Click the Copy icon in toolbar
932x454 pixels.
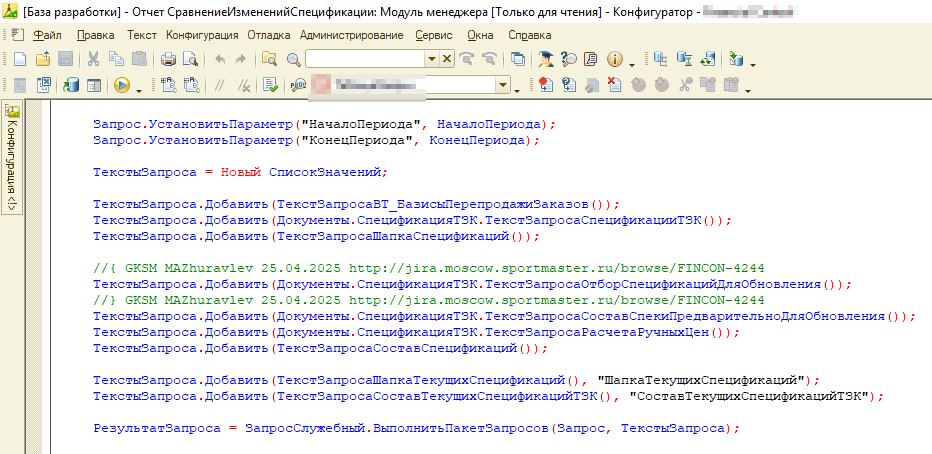tap(116, 59)
